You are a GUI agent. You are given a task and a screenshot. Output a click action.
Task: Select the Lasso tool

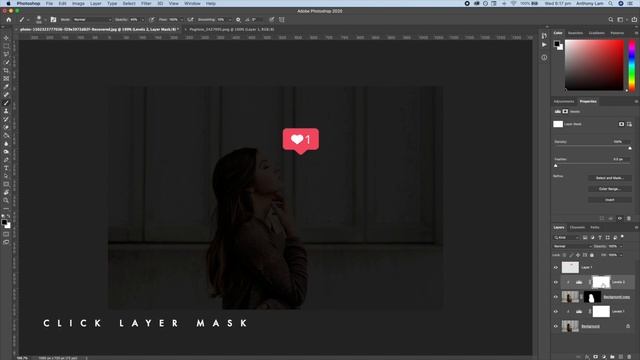[6, 54]
